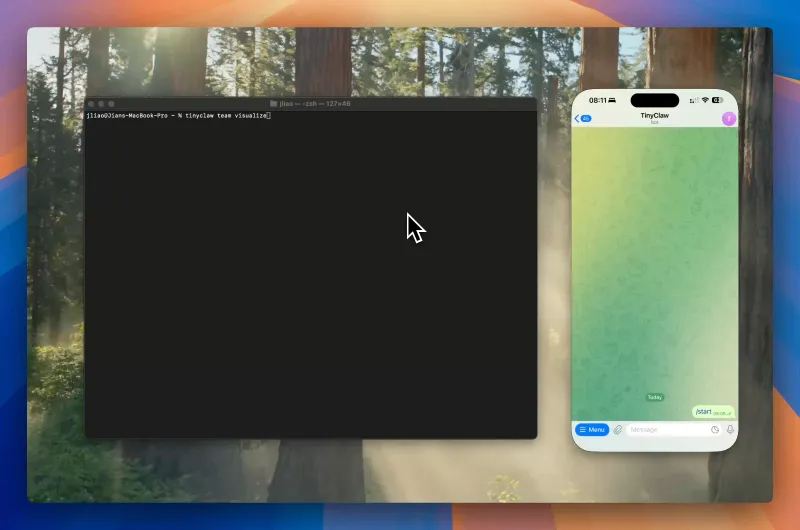
Task: Minimize the terminal with yellow button
Action: pyautogui.click(x=102, y=104)
